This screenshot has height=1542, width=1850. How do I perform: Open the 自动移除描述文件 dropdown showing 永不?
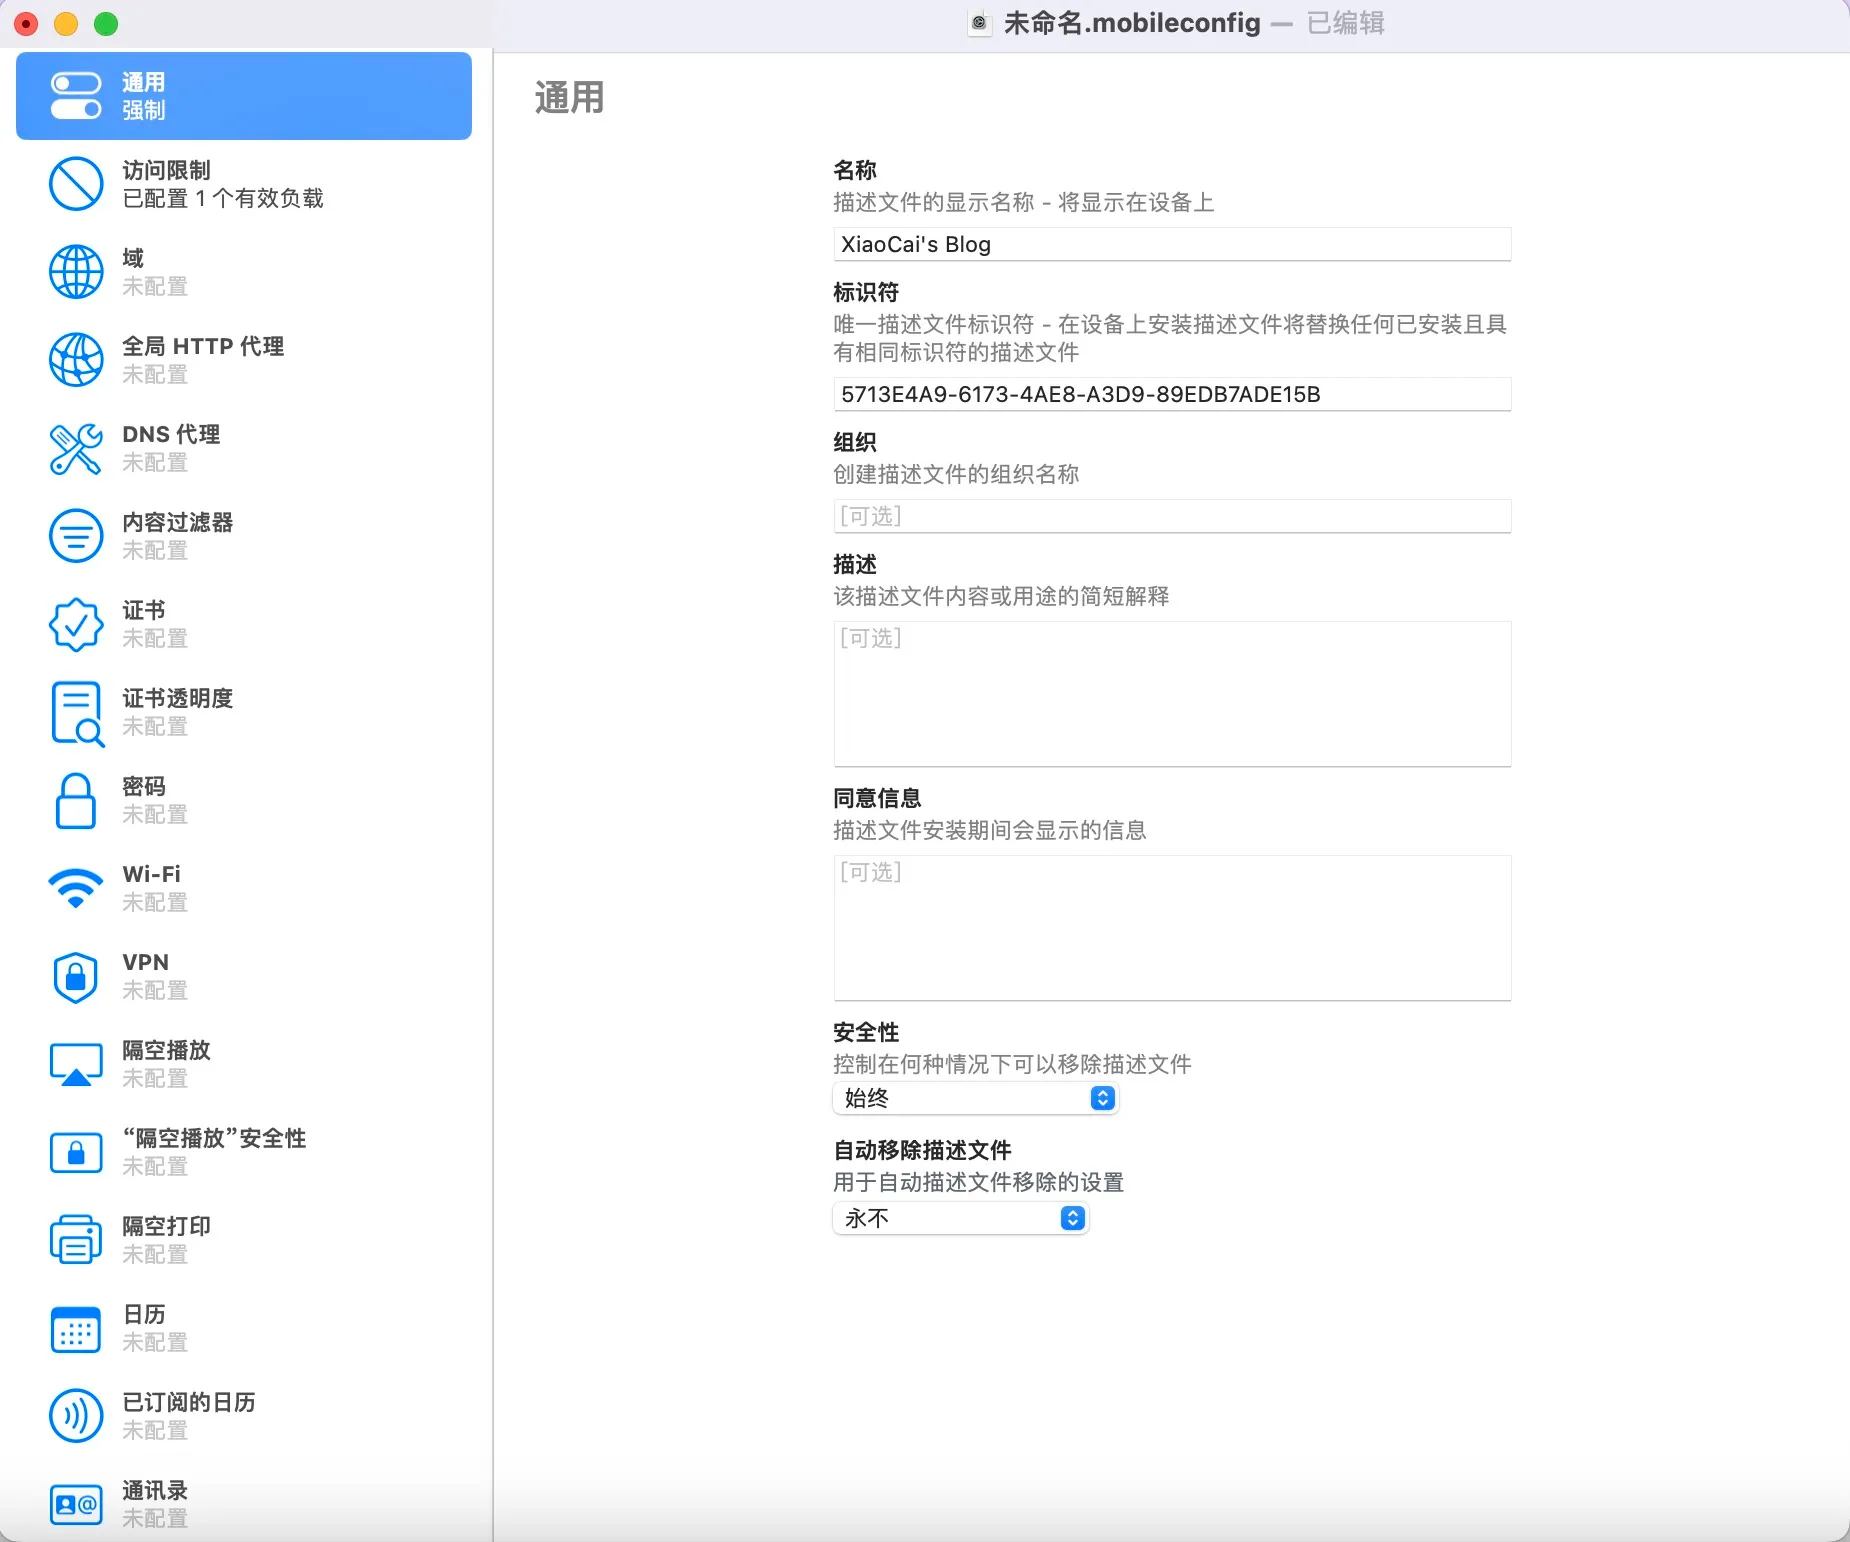959,1219
